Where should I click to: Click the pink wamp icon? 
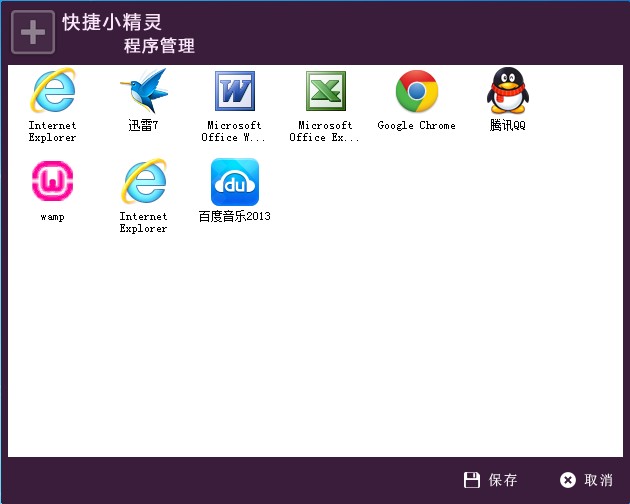[x=52, y=182]
